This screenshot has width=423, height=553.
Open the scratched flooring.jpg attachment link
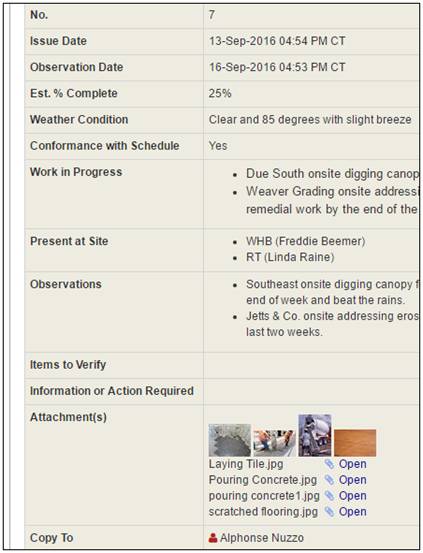click(x=352, y=512)
